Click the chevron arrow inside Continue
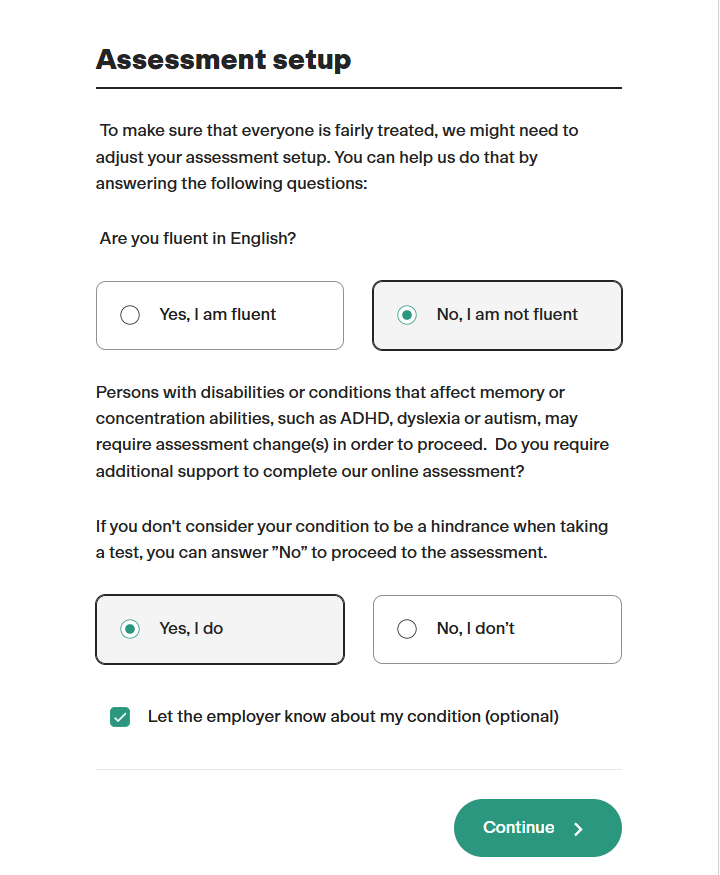Image resolution: width=720 pixels, height=875 pixels. click(x=578, y=829)
